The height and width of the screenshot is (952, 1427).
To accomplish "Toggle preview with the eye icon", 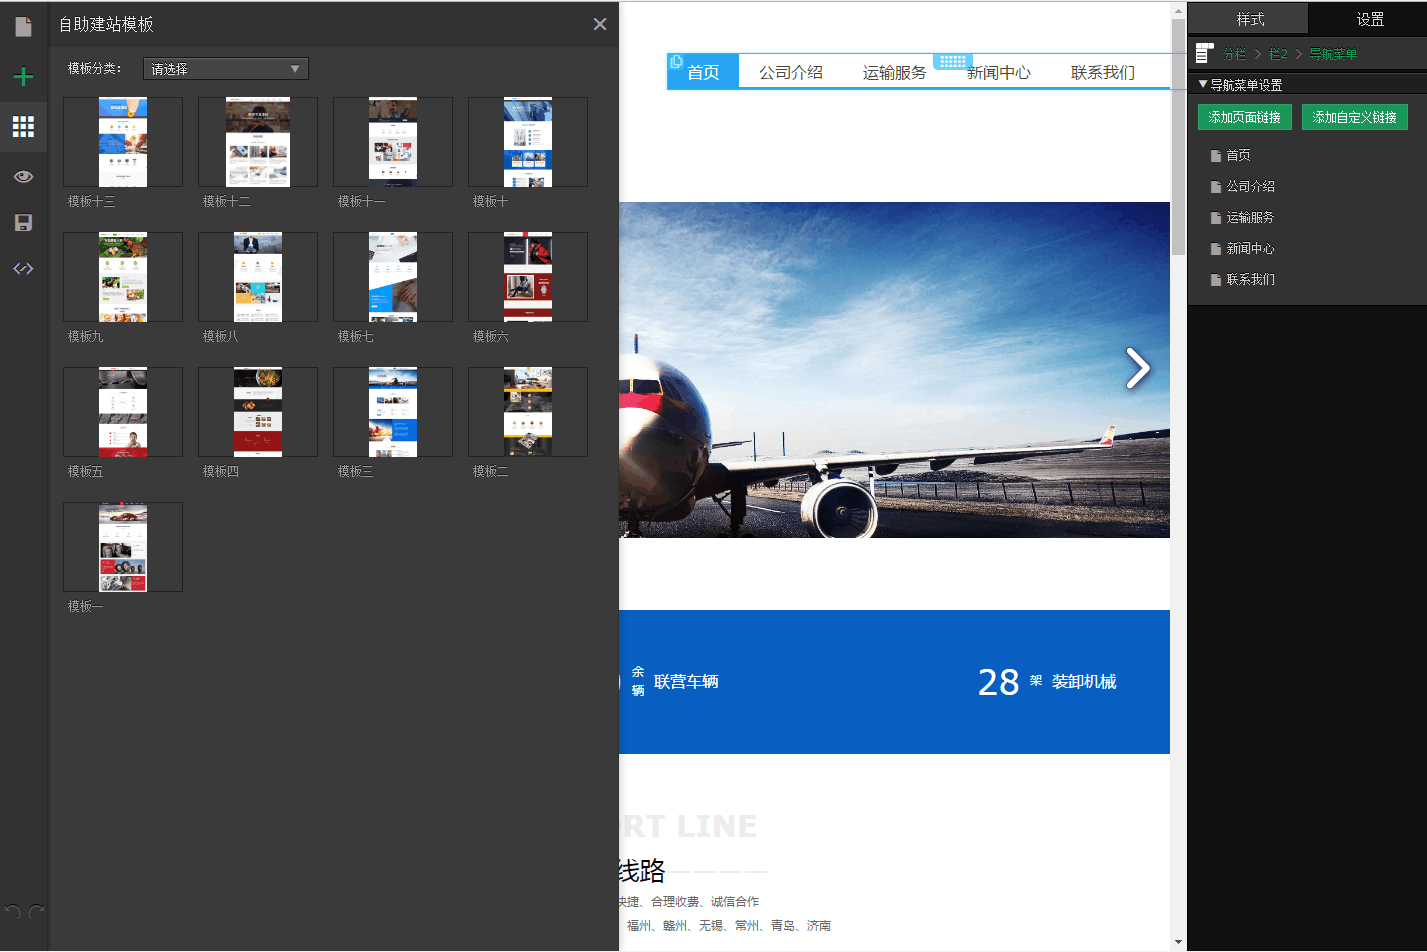I will tap(23, 177).
